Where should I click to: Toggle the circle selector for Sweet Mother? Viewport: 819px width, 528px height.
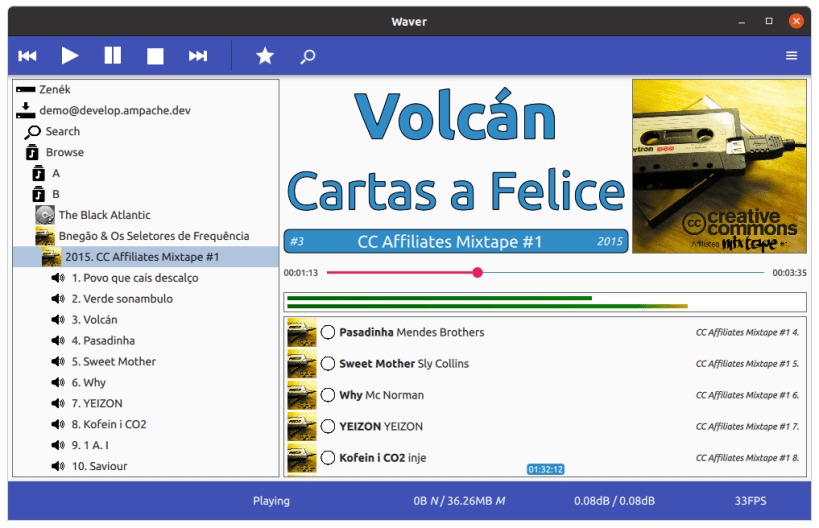coord(327,363)
